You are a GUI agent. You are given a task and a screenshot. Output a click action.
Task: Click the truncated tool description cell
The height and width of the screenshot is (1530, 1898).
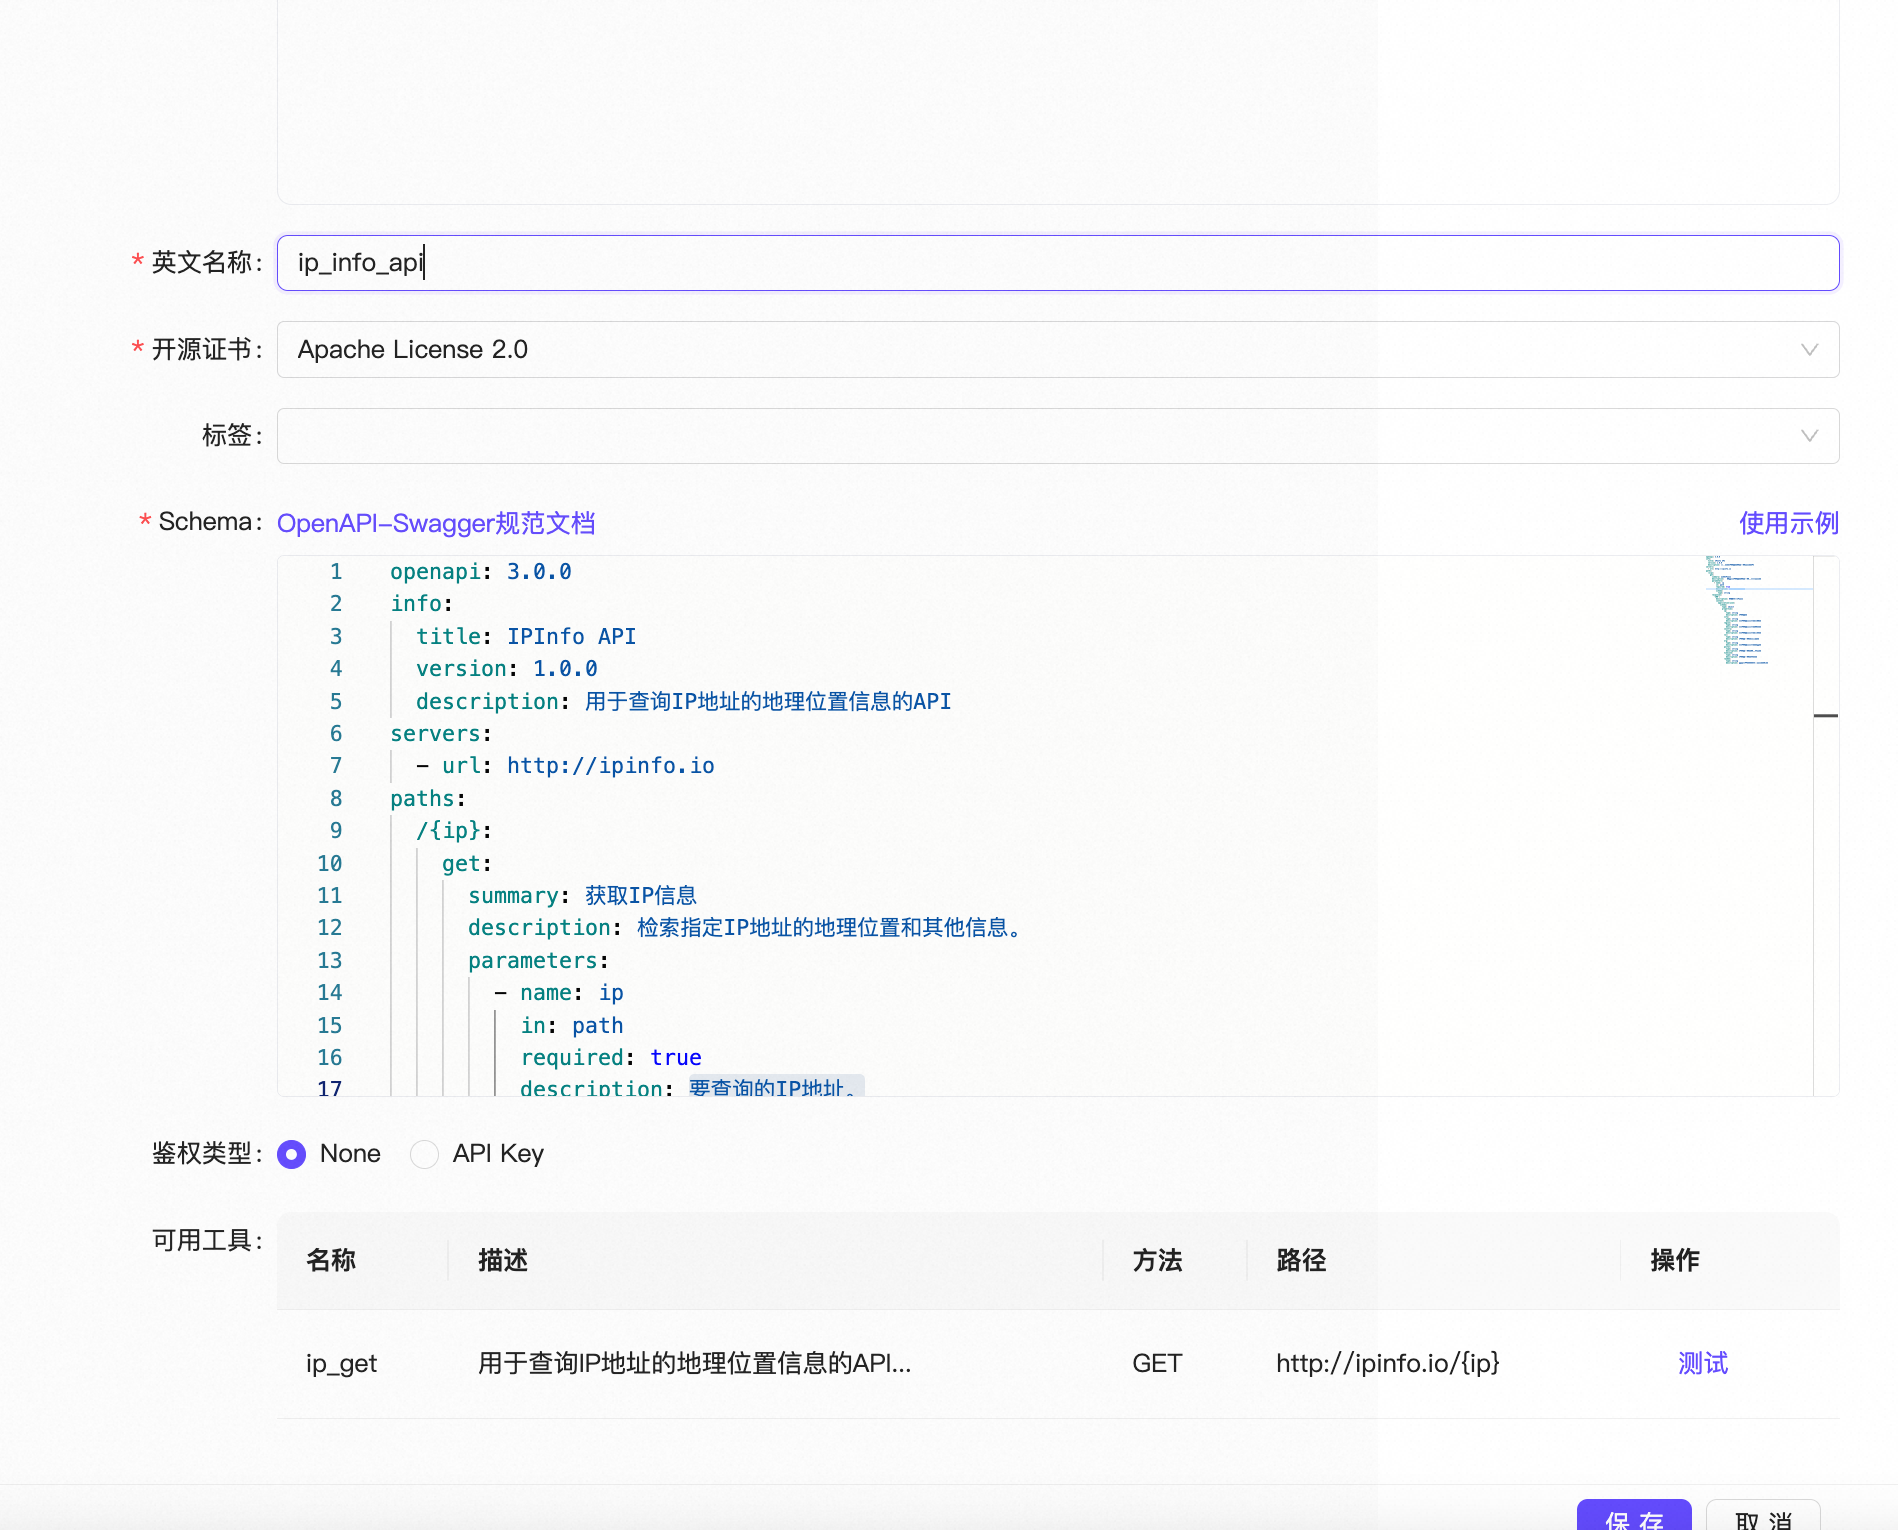pyautogui.click(x=695, y=1363)
